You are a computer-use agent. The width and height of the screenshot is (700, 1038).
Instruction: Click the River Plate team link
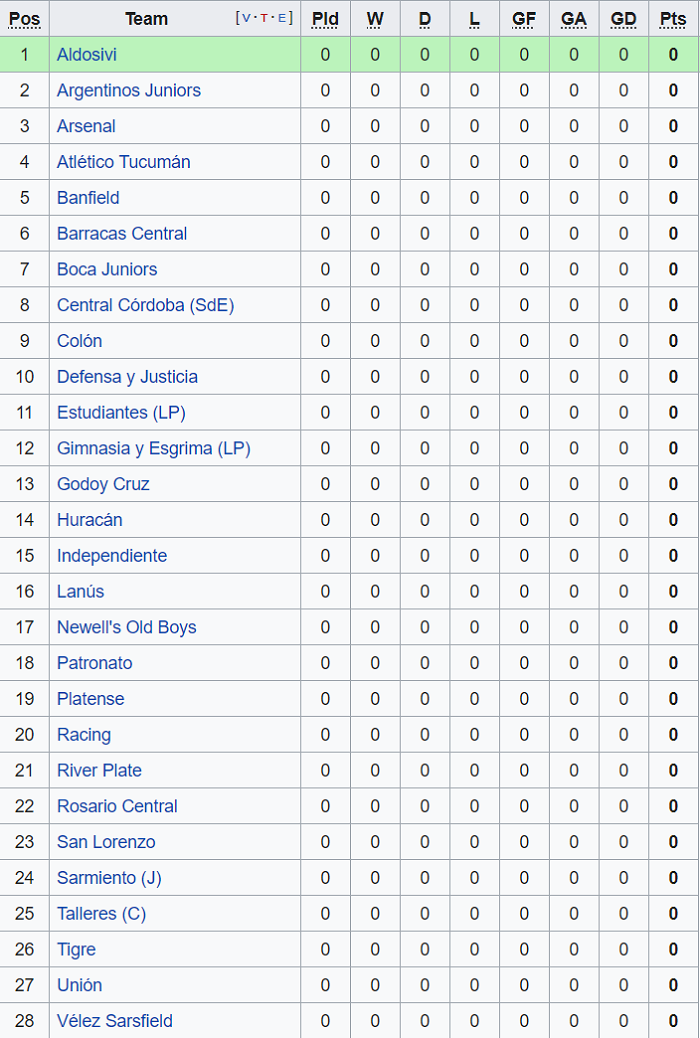(x=99, y=770)
